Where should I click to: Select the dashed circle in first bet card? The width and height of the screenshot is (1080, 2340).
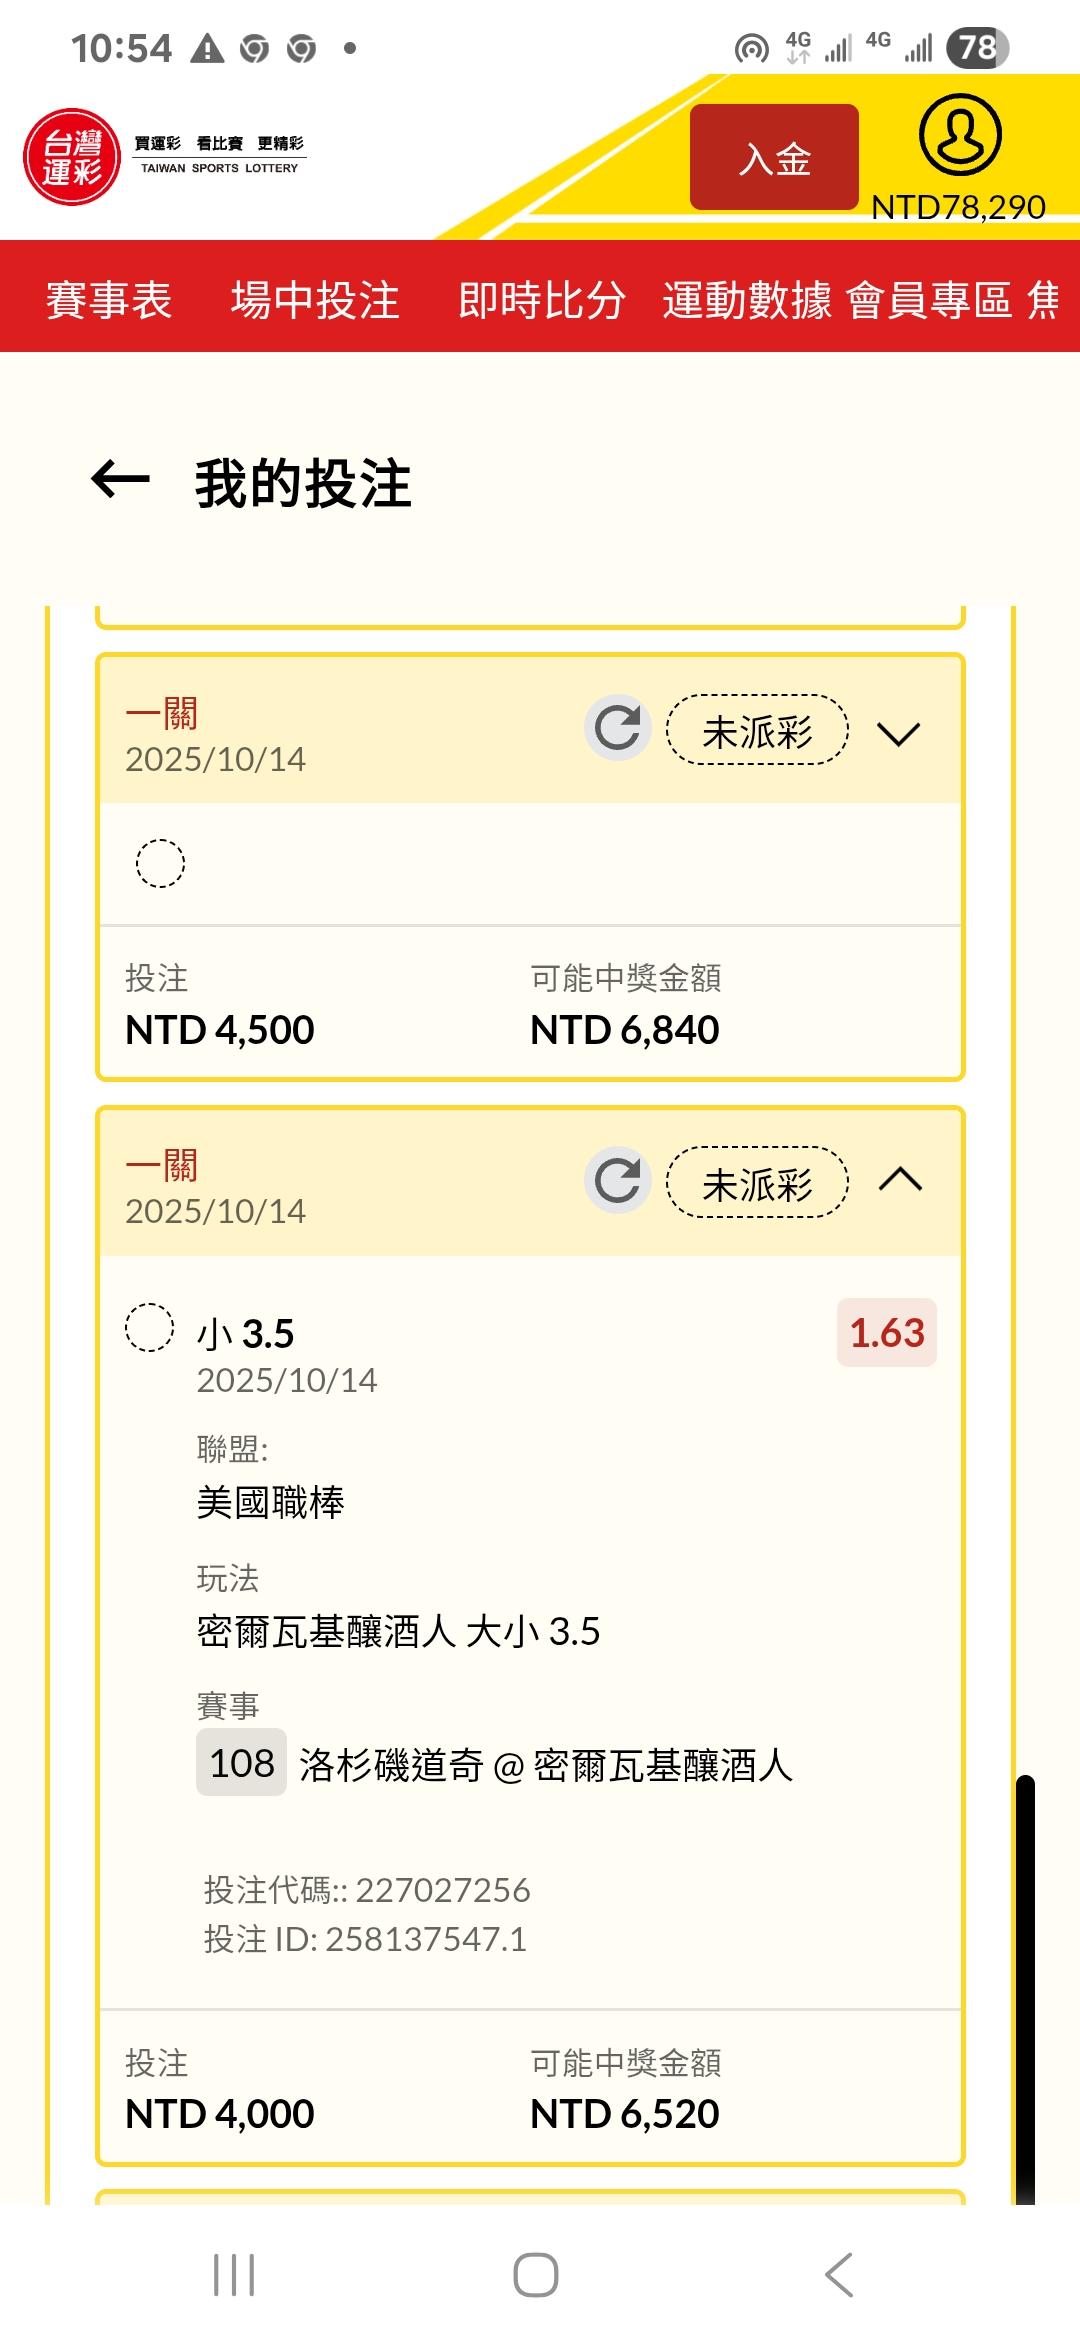(x=160, y=863)
